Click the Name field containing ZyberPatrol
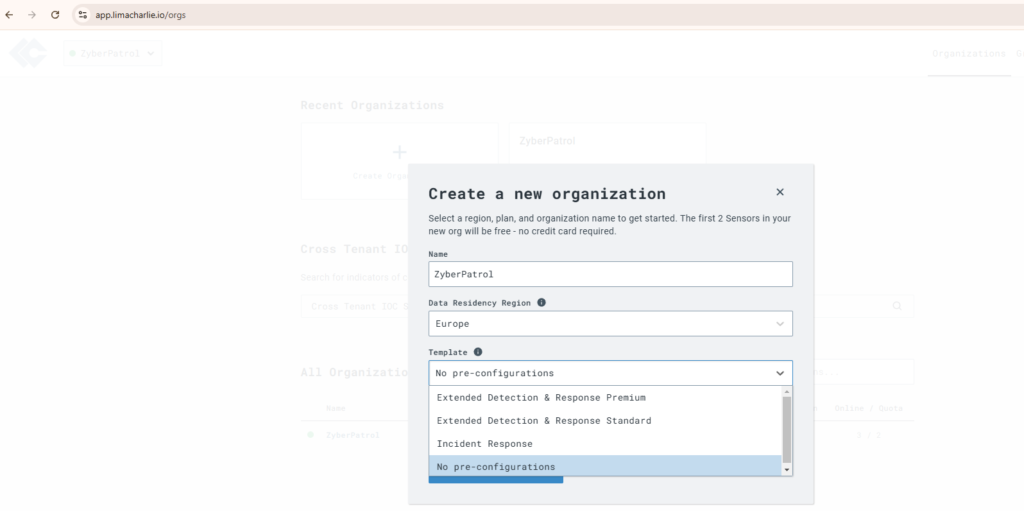The image size is (1024, 511). tap(611, 274)
